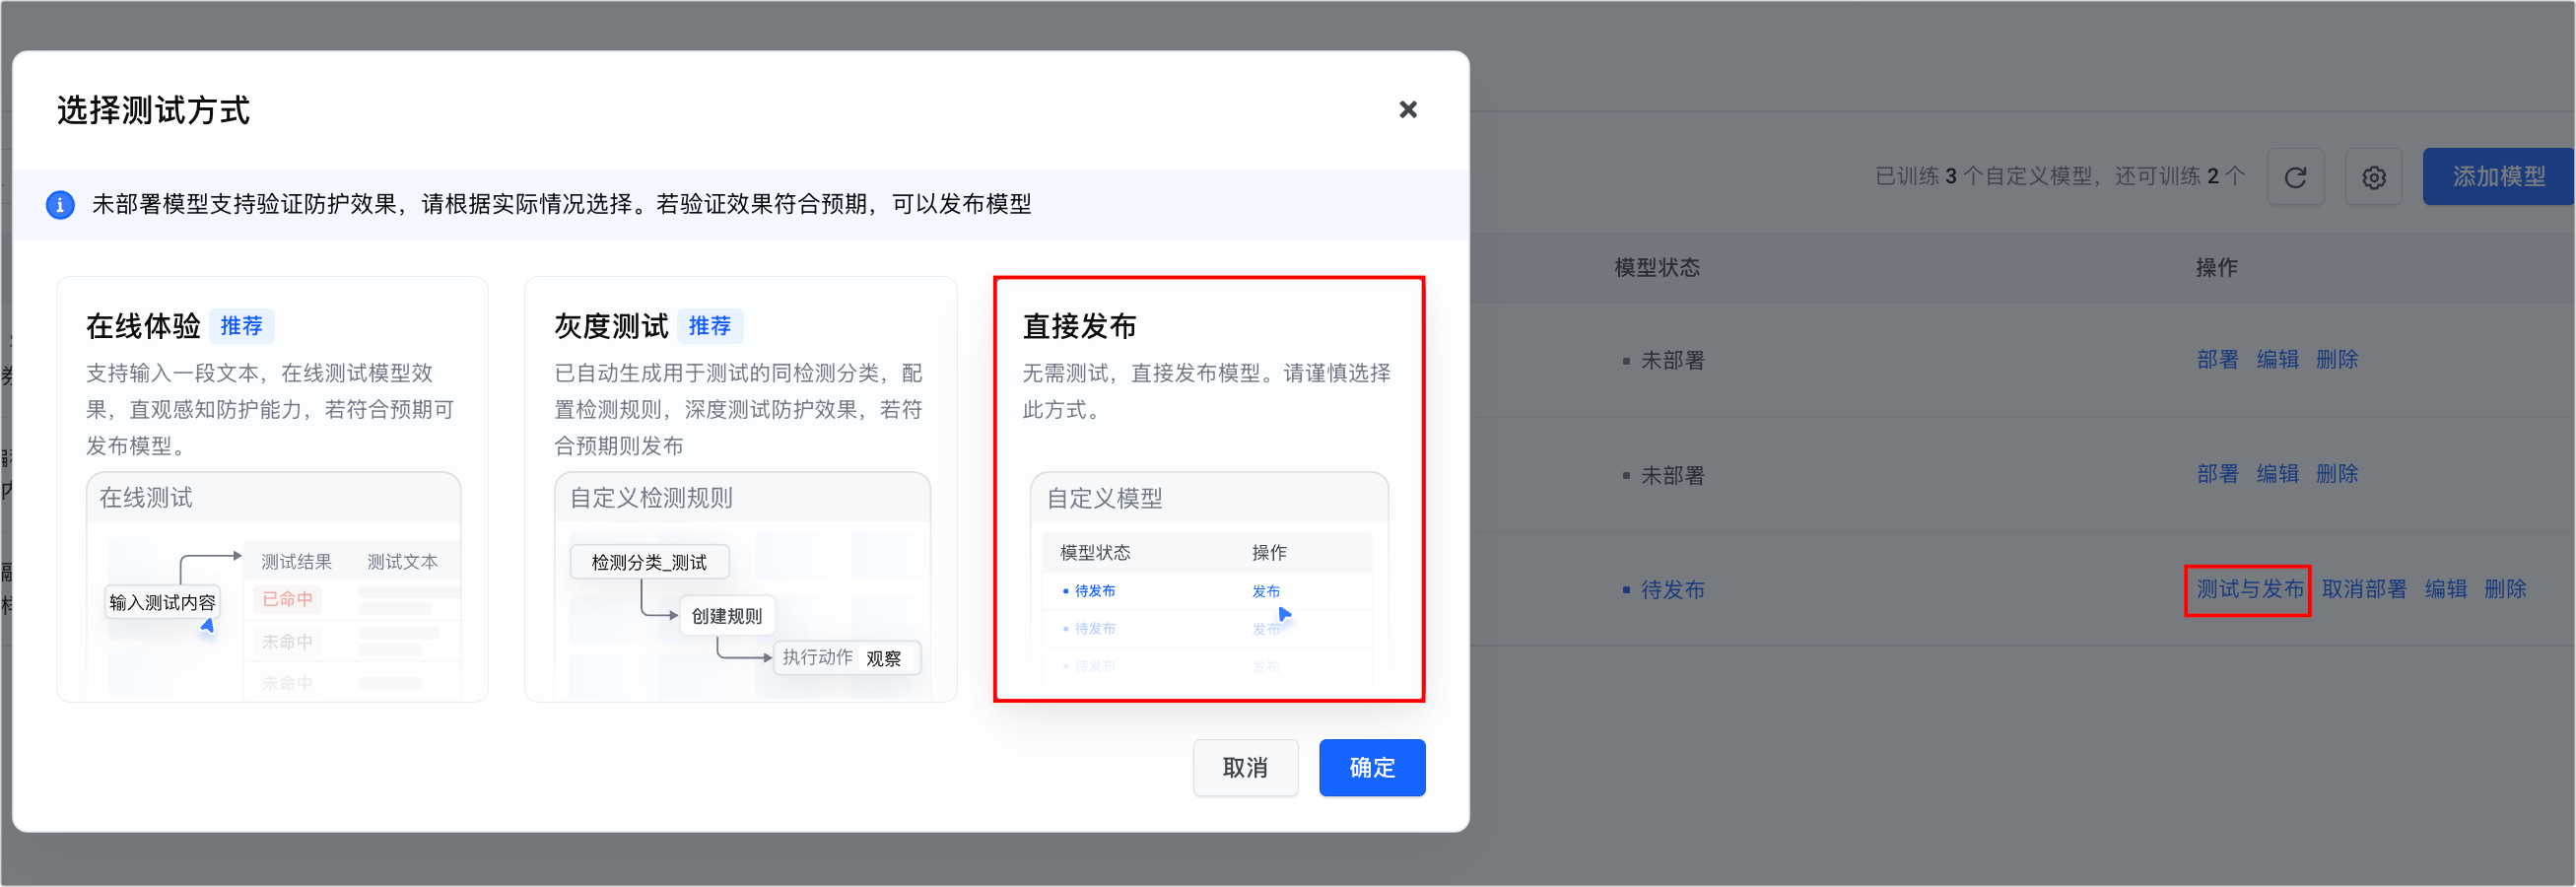Click the 推荐 tag beside 灰度测试
This screenshot has height=887, width=2576.
[710, 326]
